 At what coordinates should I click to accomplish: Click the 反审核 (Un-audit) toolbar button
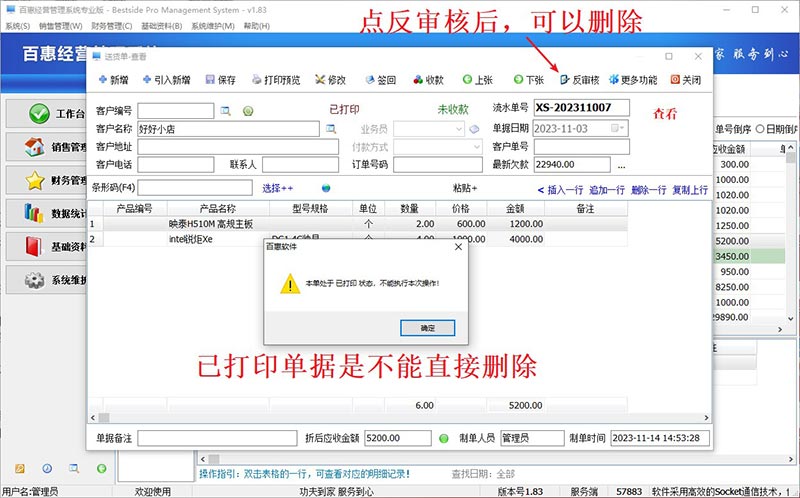pos(580,80)
